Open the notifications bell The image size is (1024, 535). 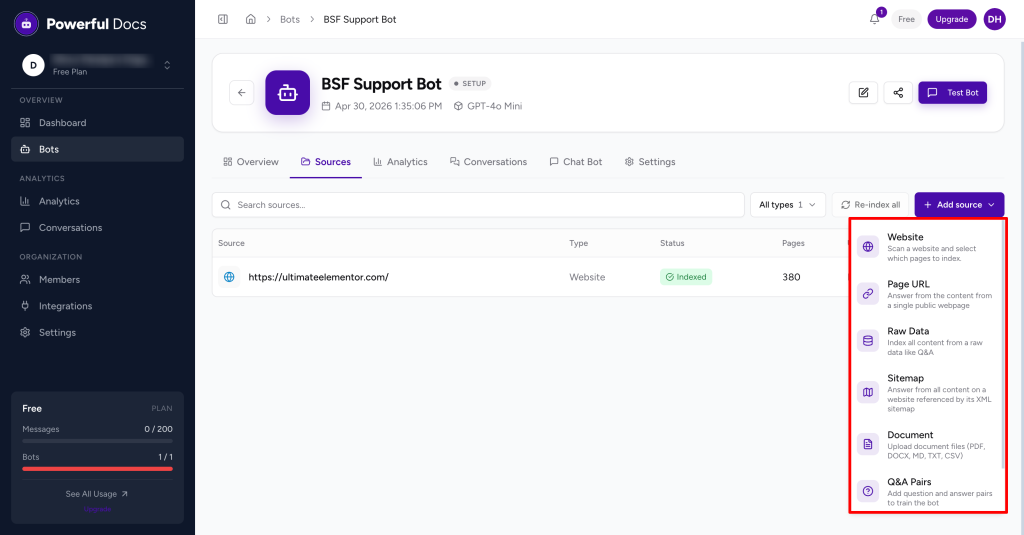pos(874,19)
